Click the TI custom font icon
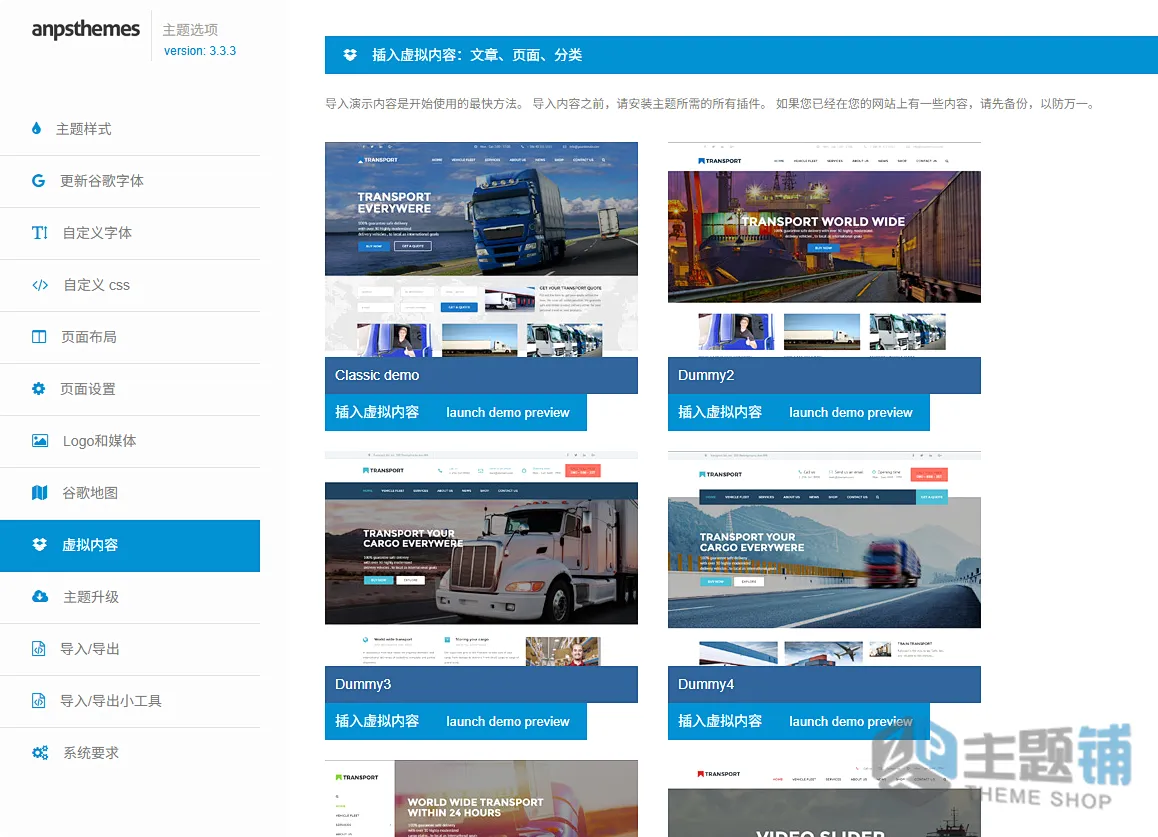 tap(40, 233)
